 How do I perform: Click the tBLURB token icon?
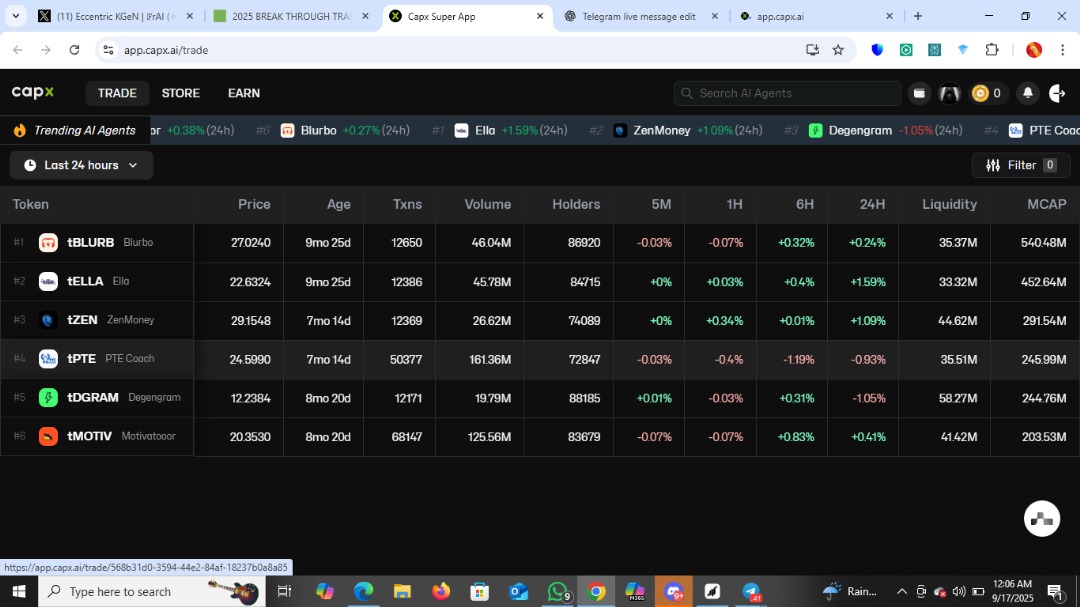[48, 243]
